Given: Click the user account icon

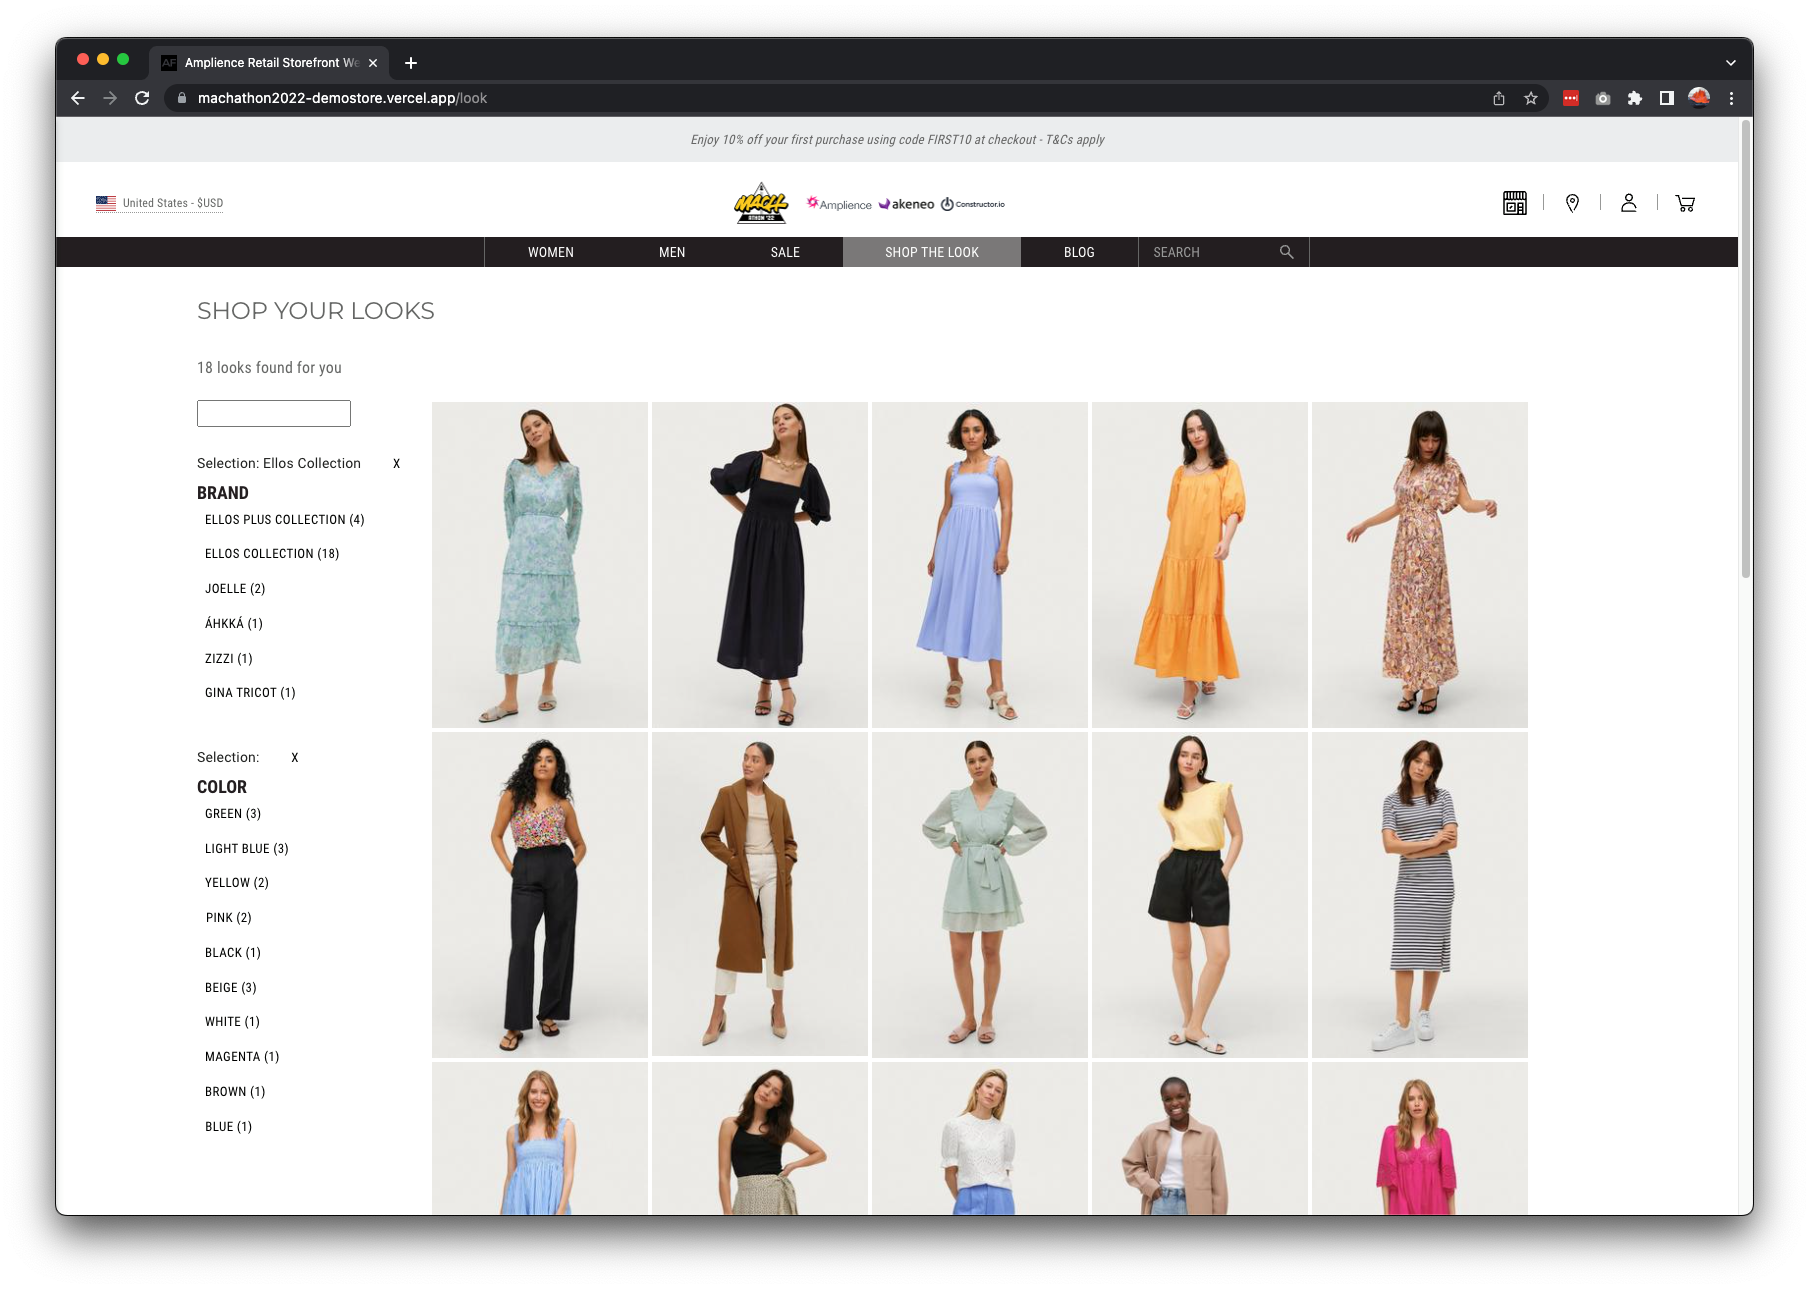Looking at the screenshot, I should [x=1628, y=203].
